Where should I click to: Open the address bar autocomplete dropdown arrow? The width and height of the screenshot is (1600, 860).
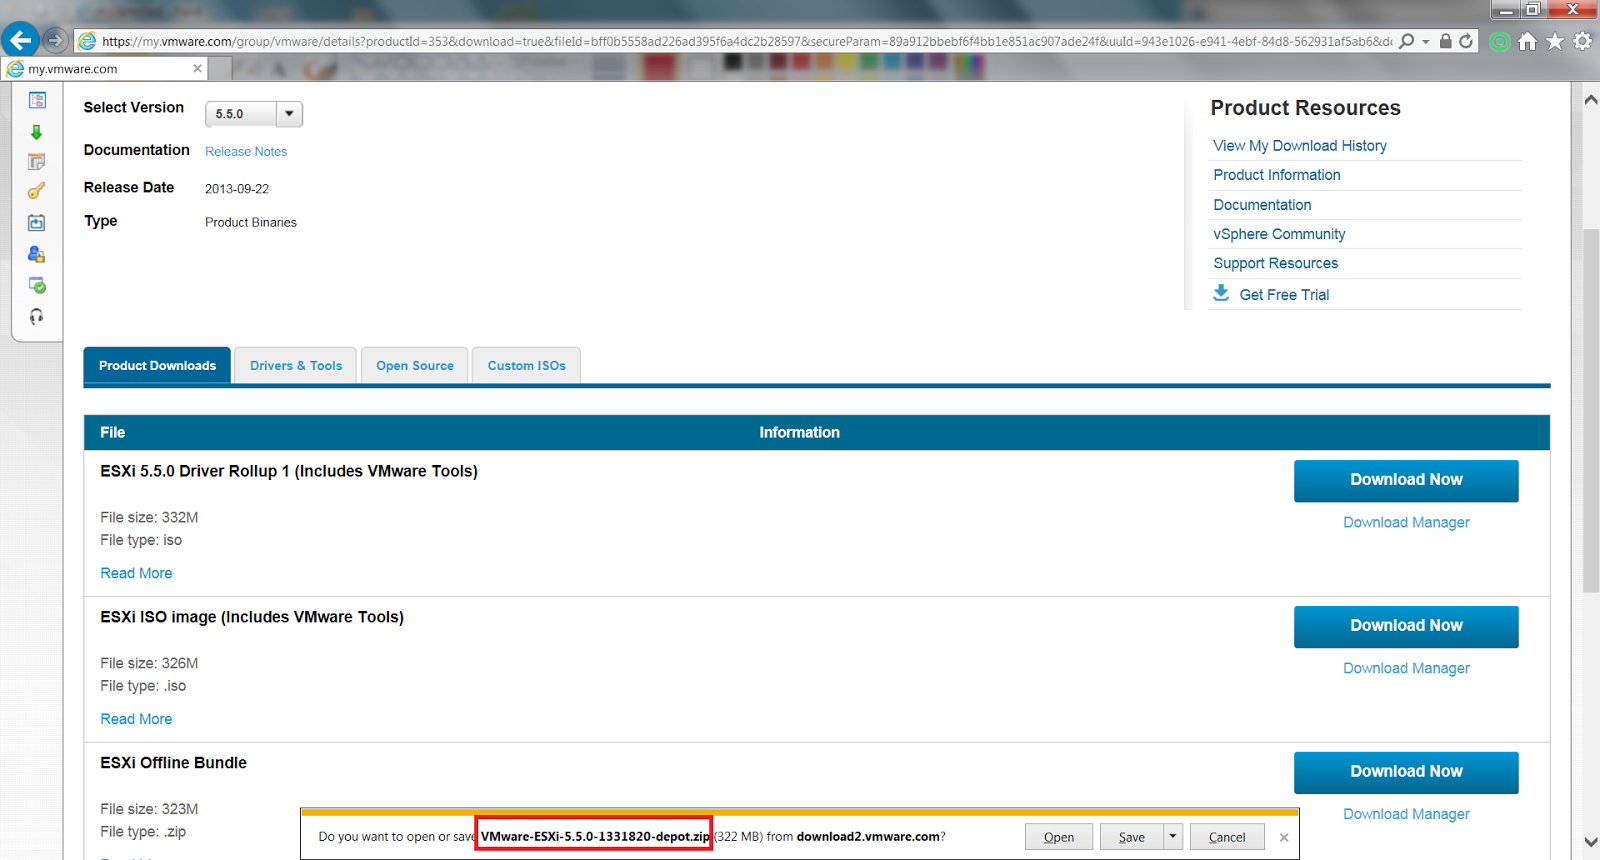click(1426, 42)
